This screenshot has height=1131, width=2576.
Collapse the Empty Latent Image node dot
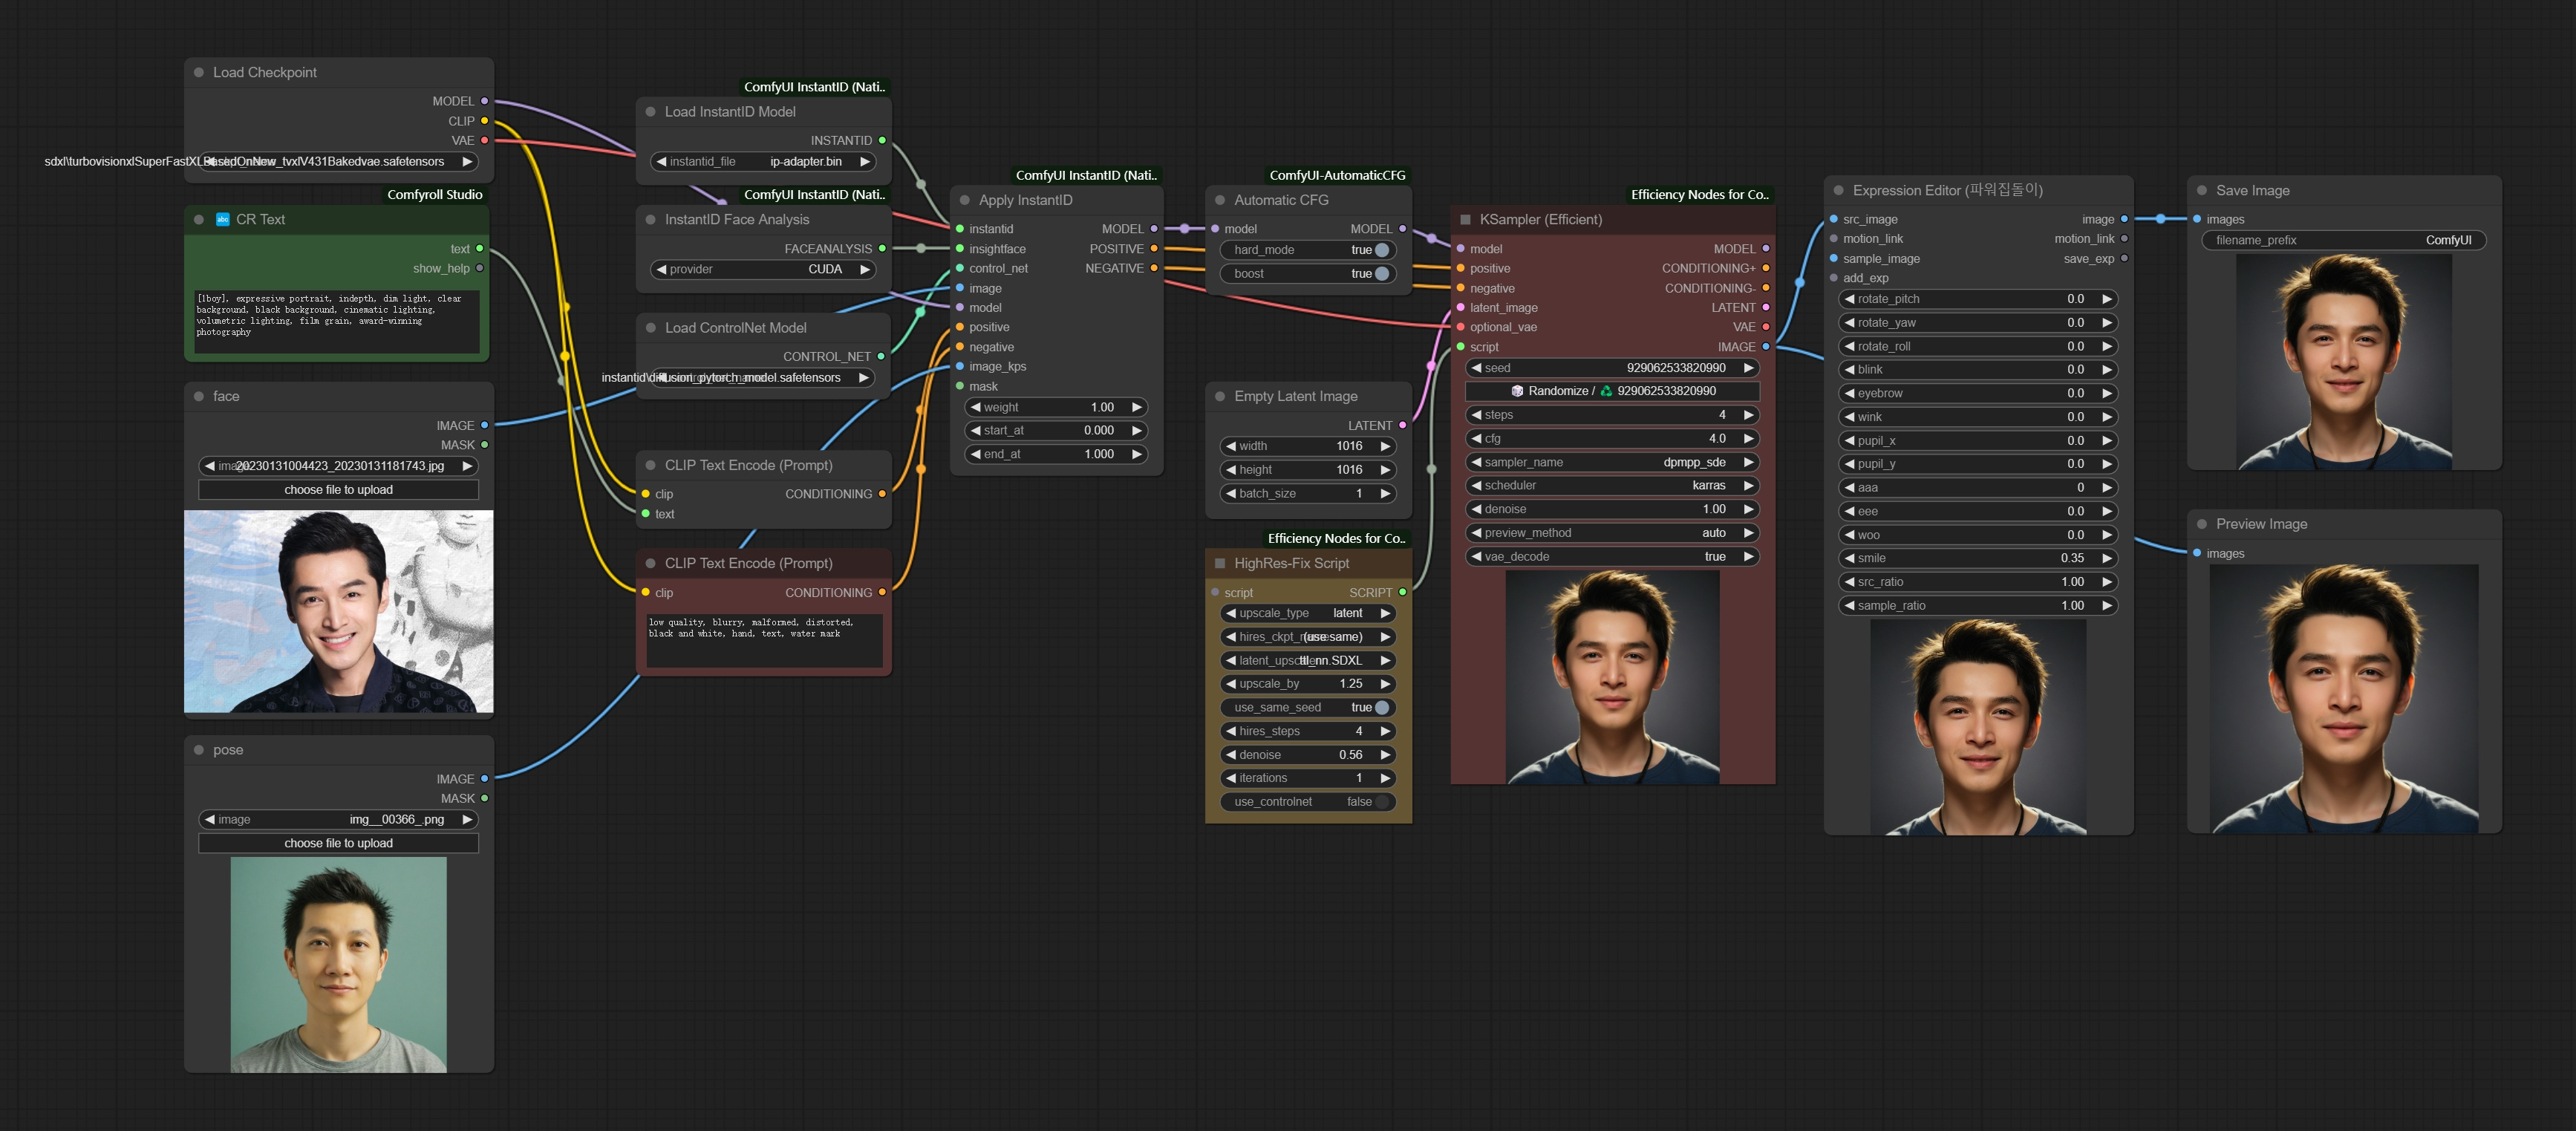pyautogui.click(x=1219, y=396)
